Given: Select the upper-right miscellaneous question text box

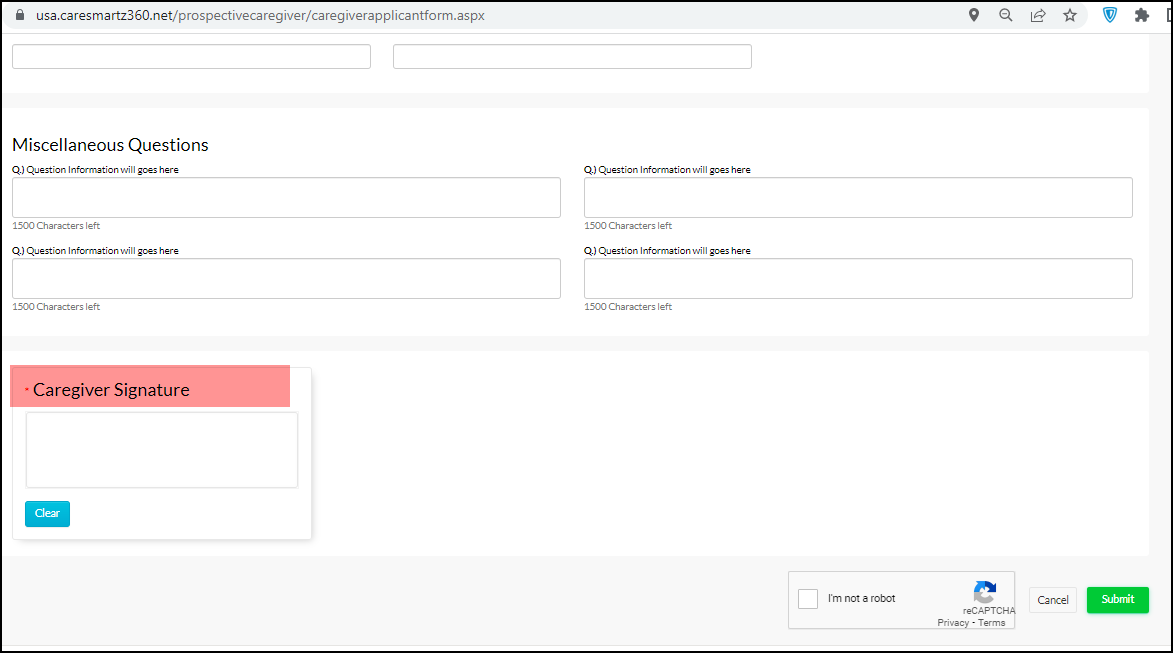Looking at the screenshot, I should [x=858, y=198].
